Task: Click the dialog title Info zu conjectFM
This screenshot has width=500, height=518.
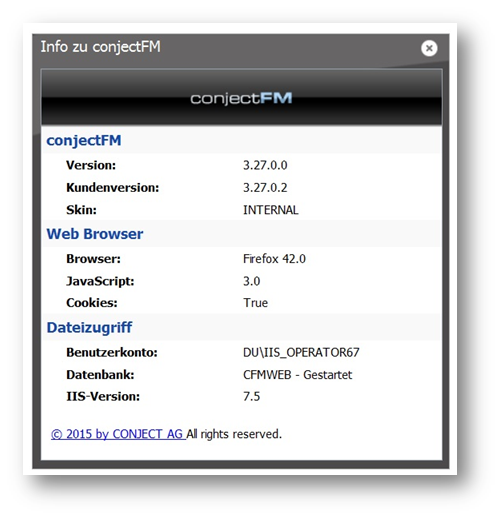Action: click(101, 47)
